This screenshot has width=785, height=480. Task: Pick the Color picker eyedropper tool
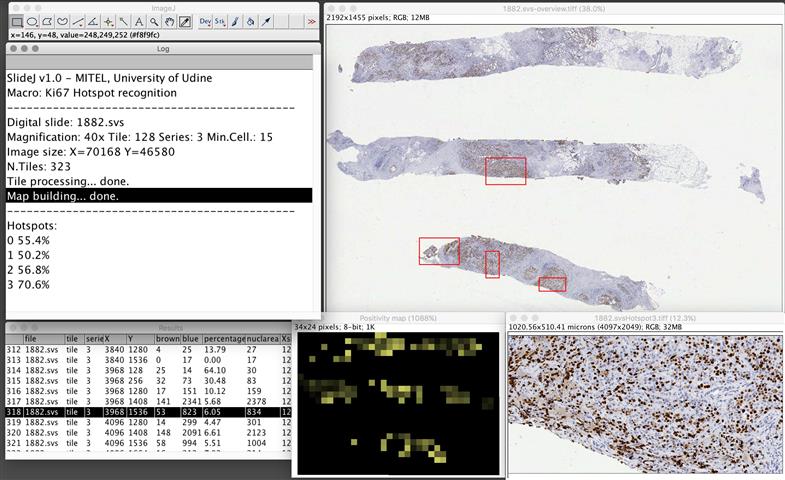point(185,21)
